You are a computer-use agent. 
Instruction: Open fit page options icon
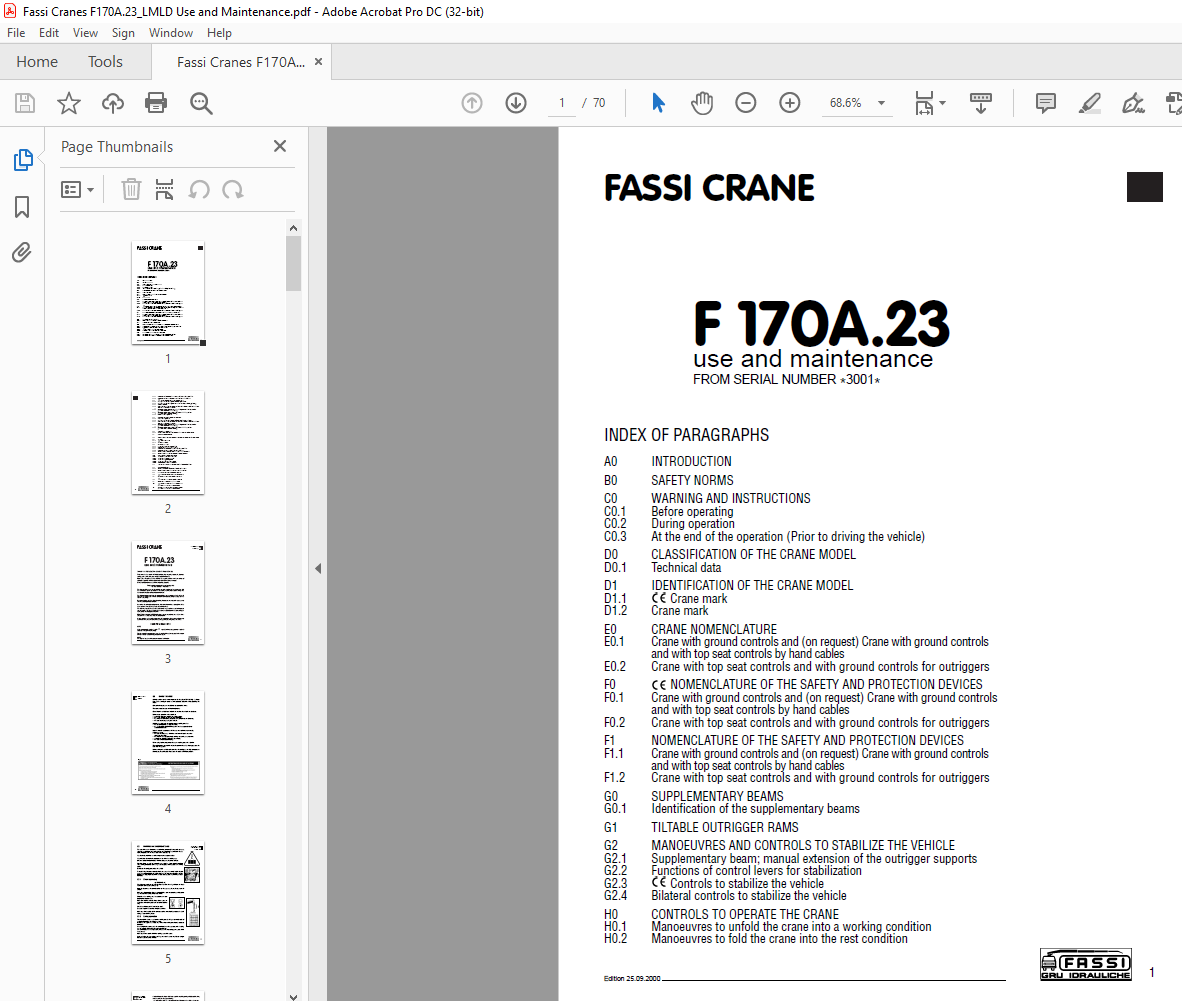tap(929, 103)
